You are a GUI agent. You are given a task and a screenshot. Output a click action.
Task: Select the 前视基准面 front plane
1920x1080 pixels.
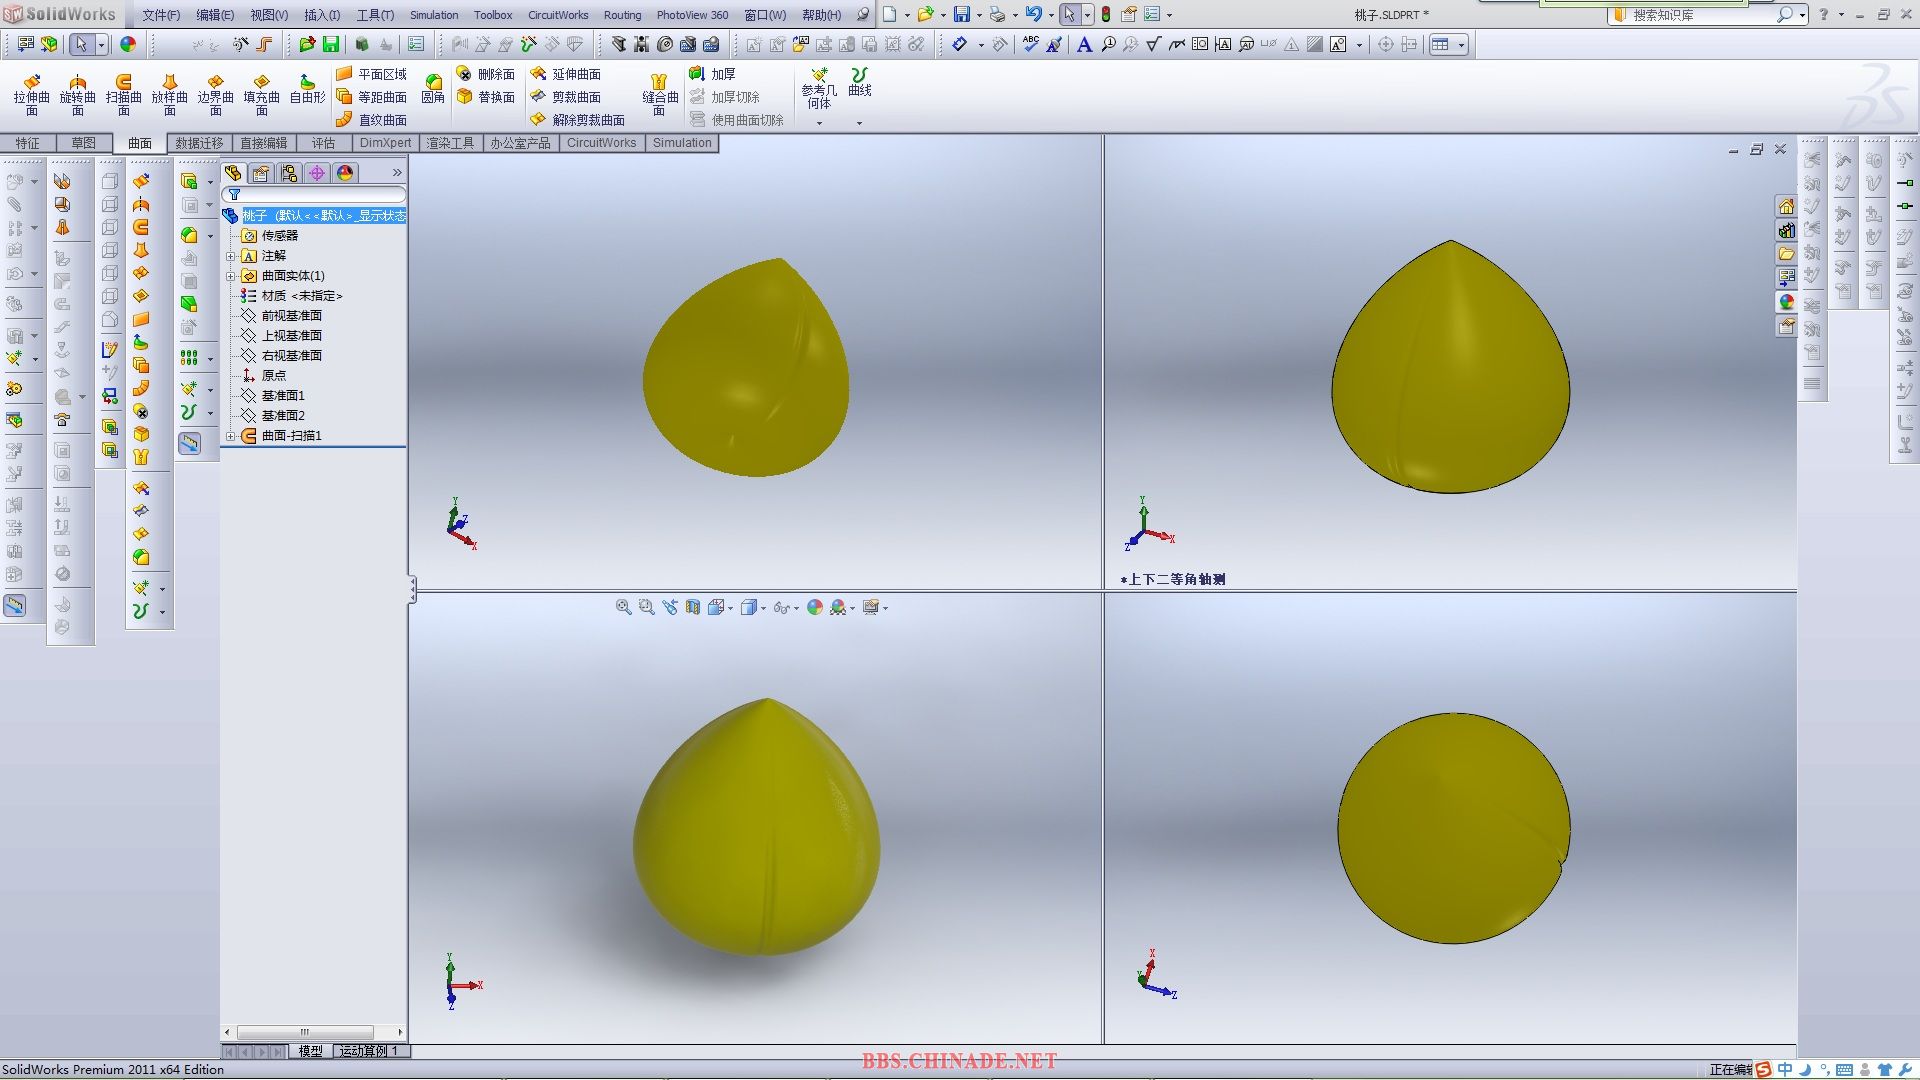point(282,316)
